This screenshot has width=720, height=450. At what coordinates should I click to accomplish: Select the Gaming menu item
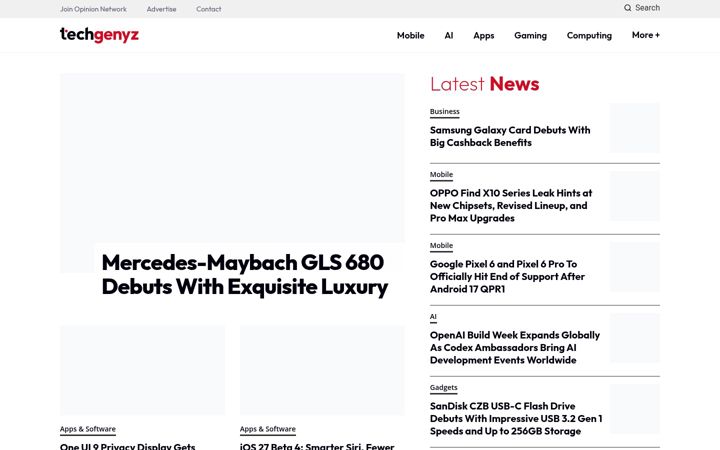click(530, 35)
